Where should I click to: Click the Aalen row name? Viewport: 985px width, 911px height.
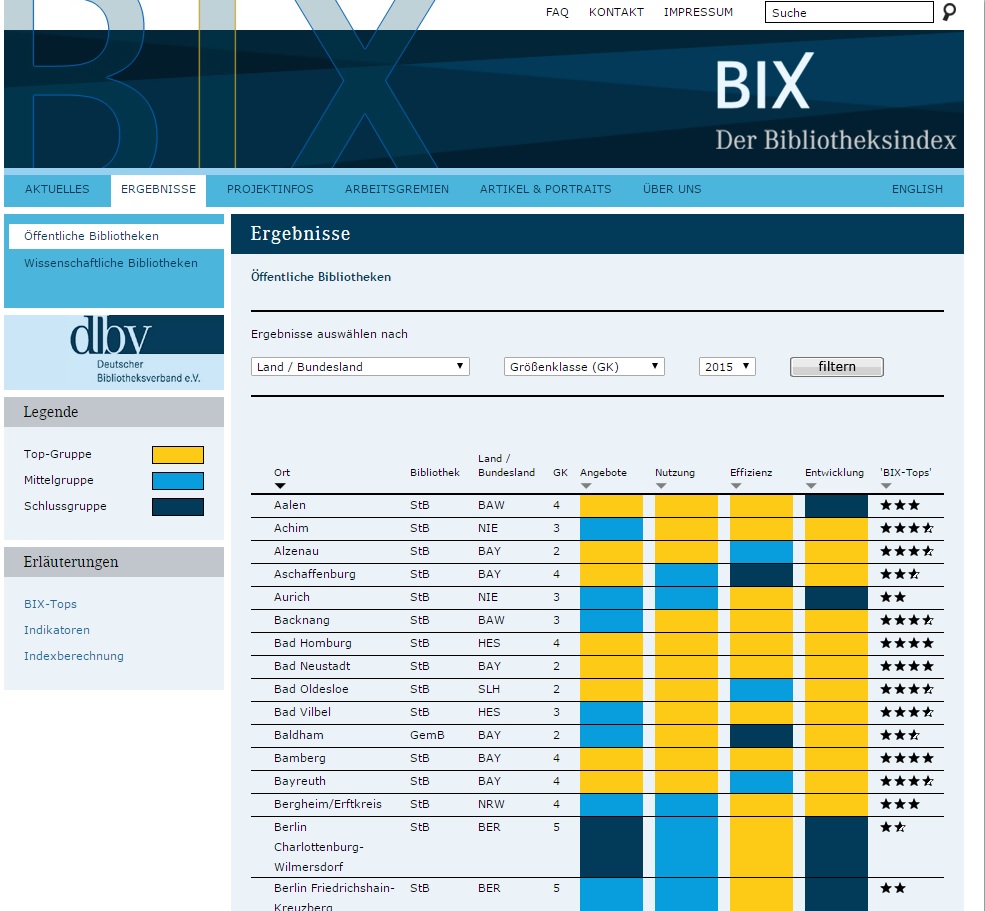click(x=290, y=505)
